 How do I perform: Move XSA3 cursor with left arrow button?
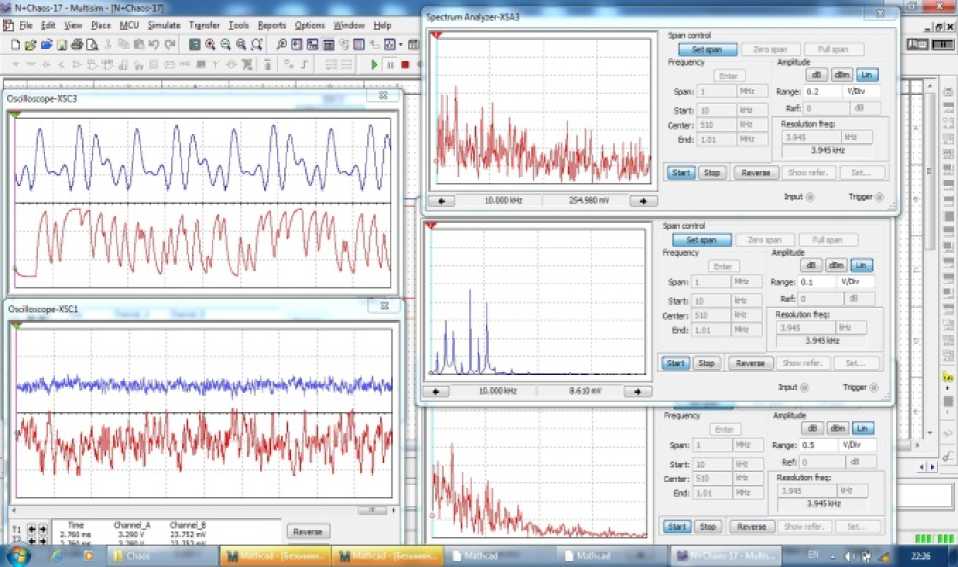(x=440, y=200)
